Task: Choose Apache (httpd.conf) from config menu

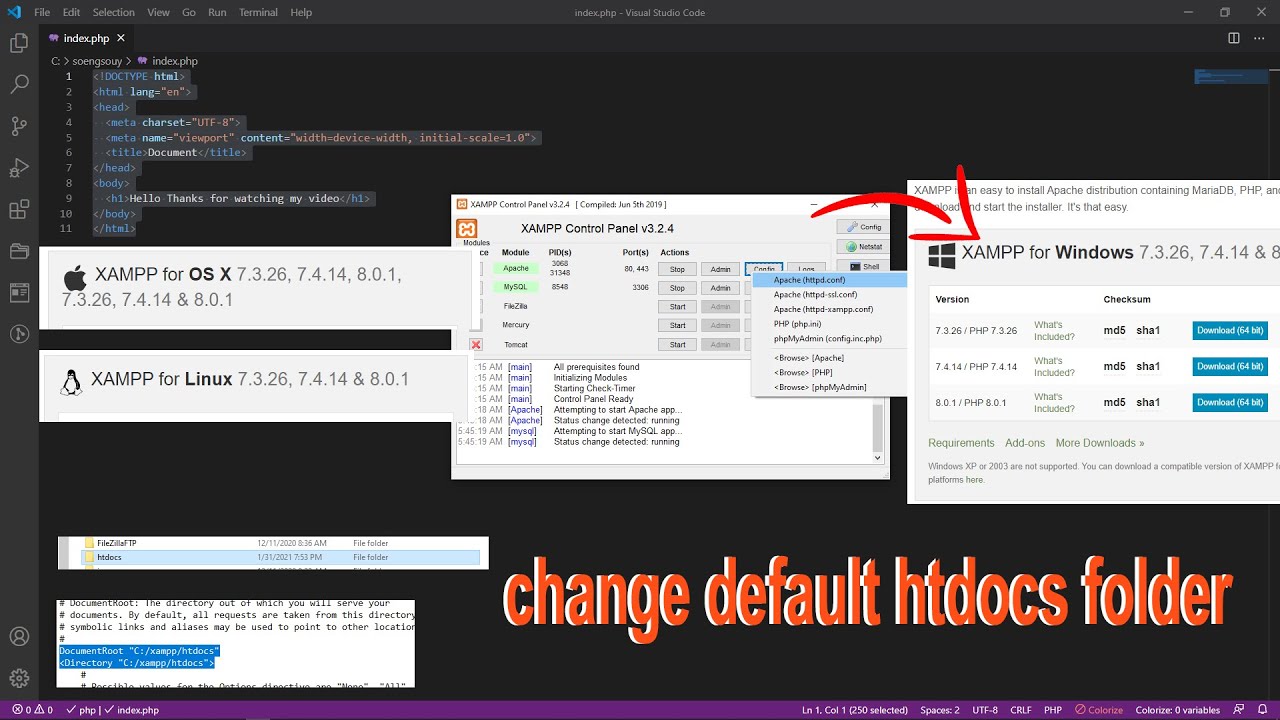Action: [829, 280]
